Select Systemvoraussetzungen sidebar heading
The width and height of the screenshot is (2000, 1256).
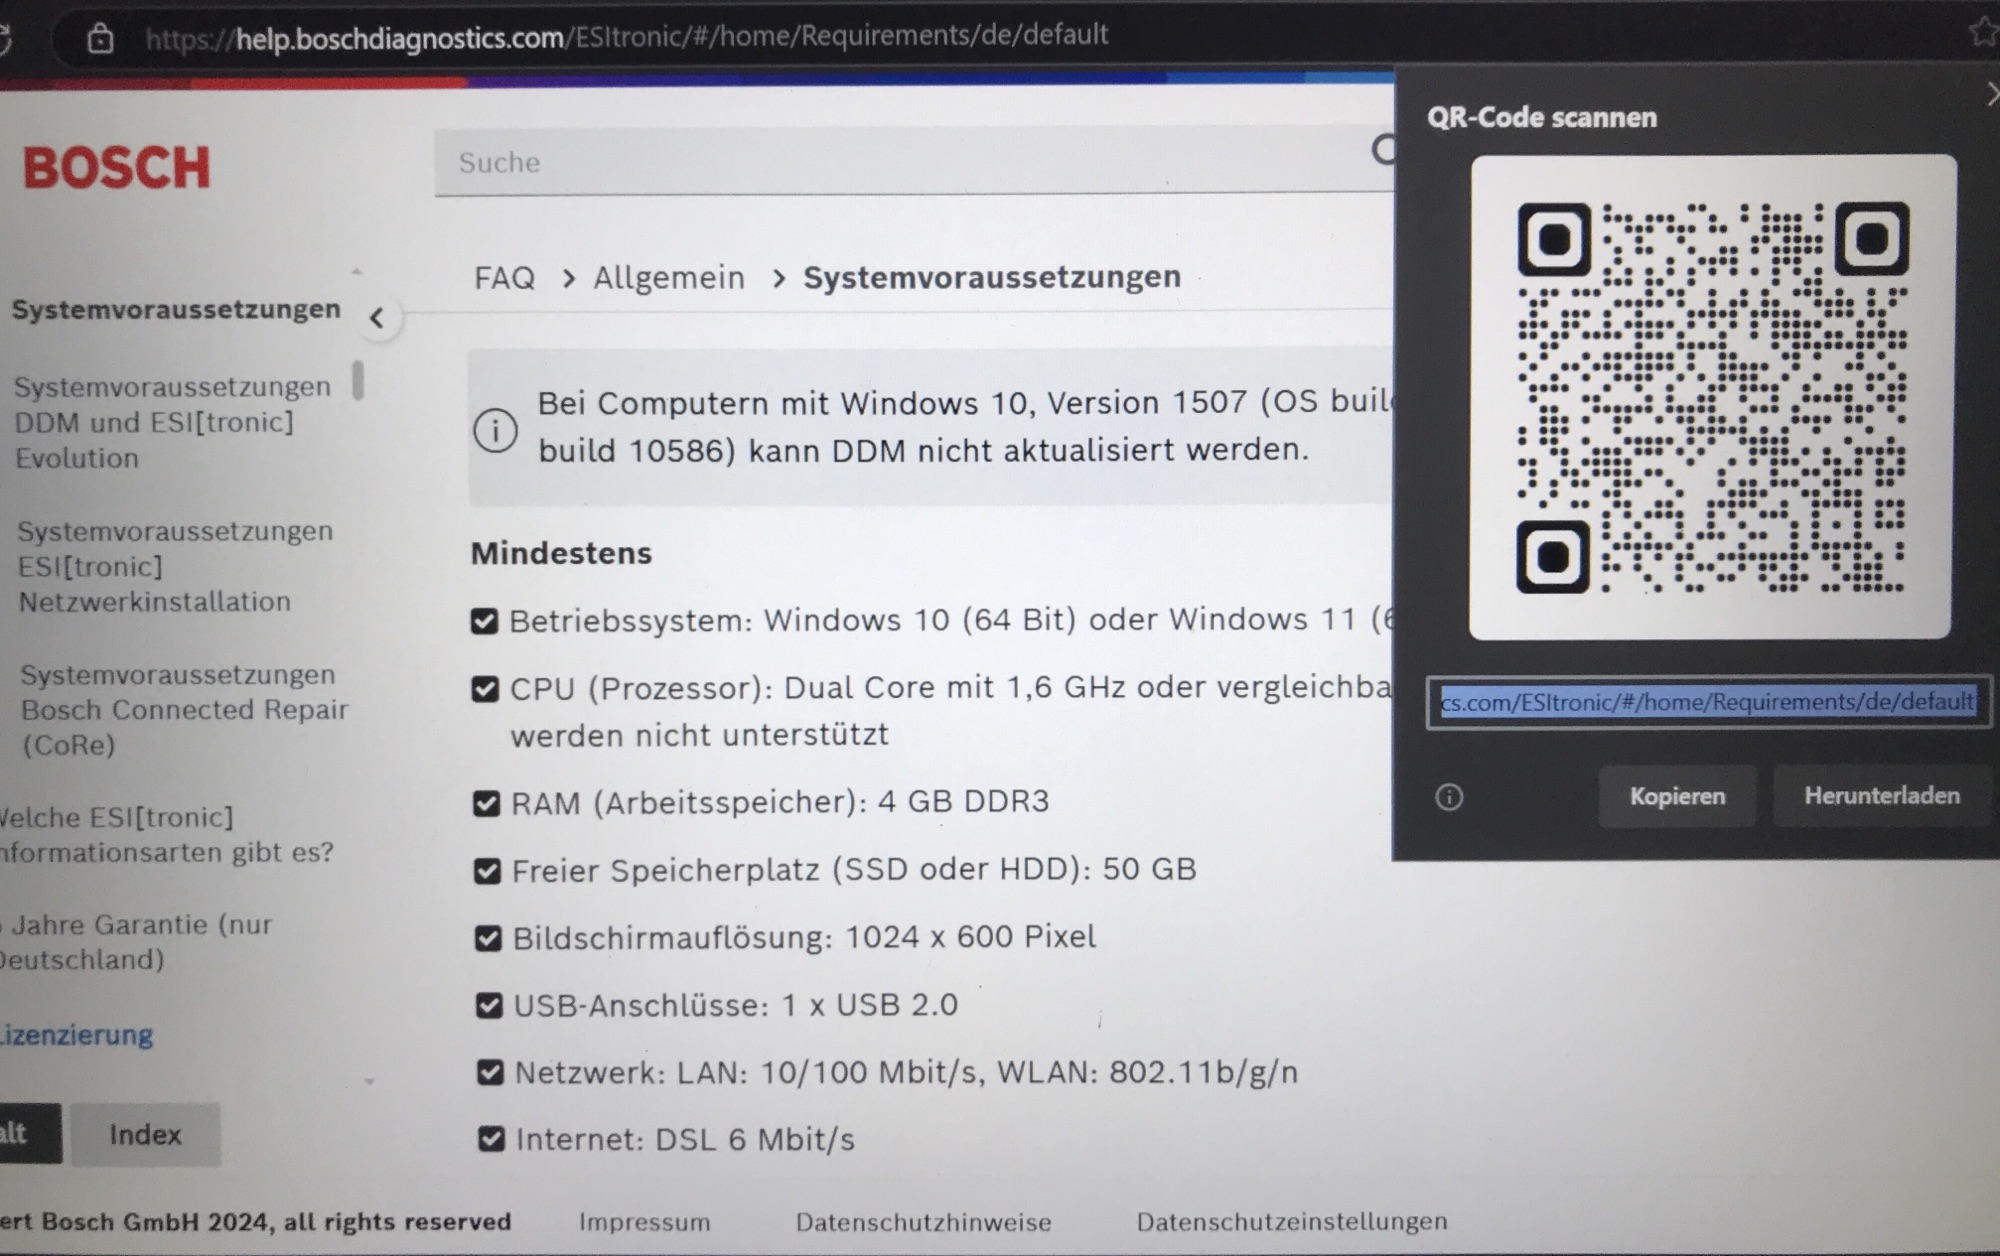click(x=176, y=309)
